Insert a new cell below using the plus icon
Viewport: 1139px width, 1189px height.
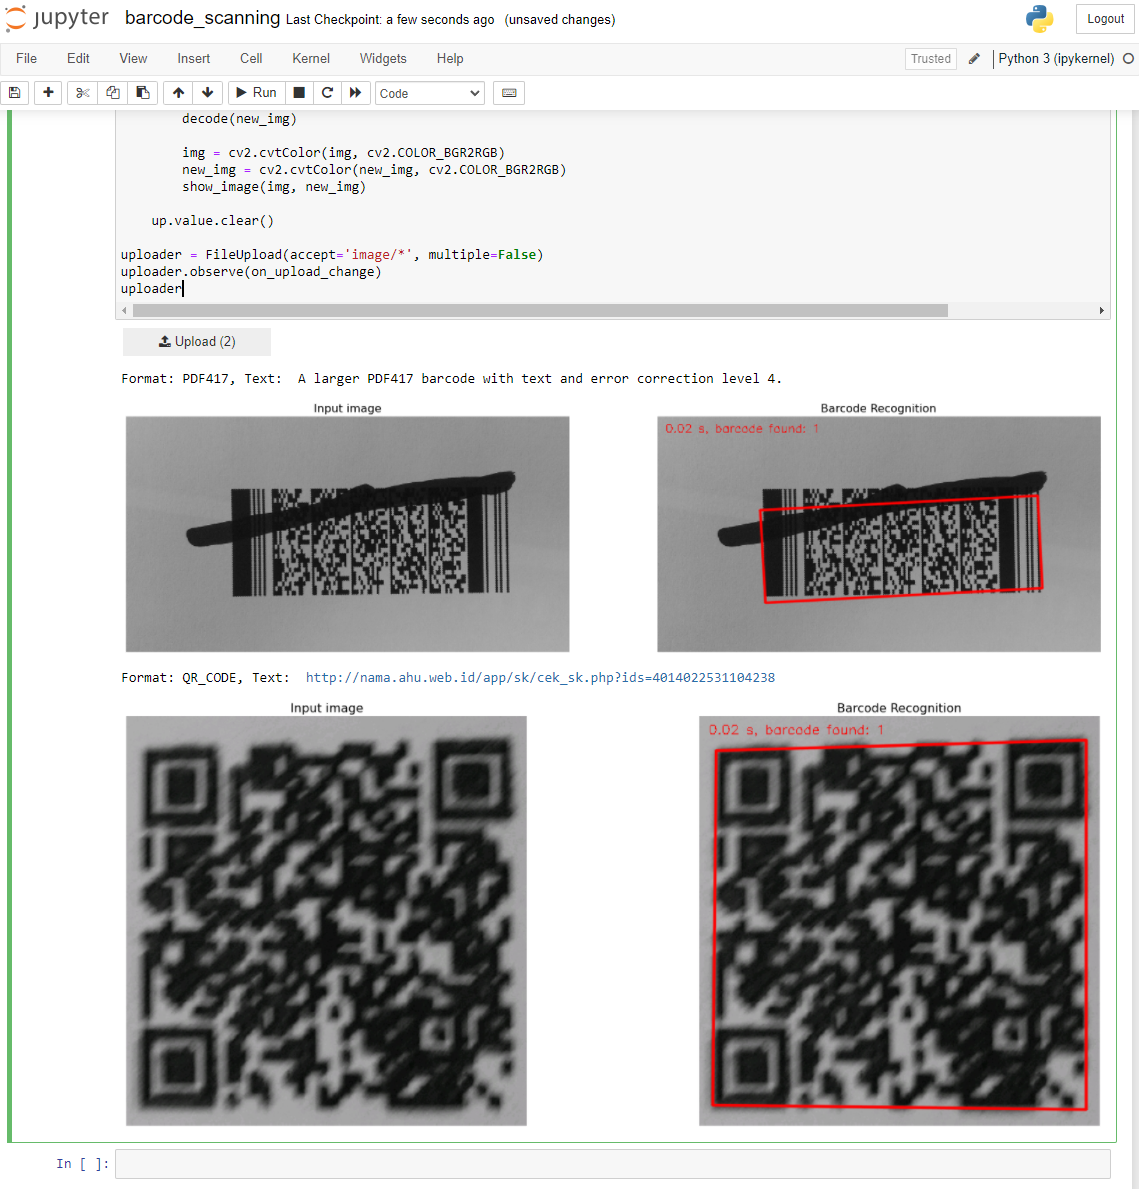(47, 92)
